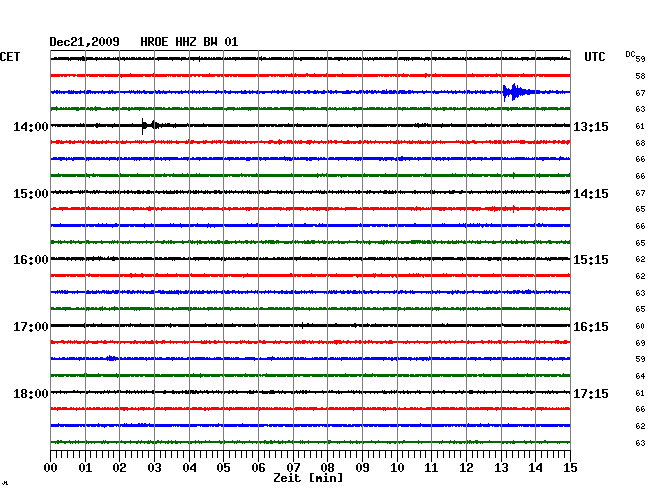
Task: Click the 14 minute axis tick label
Action: [536, 467]
